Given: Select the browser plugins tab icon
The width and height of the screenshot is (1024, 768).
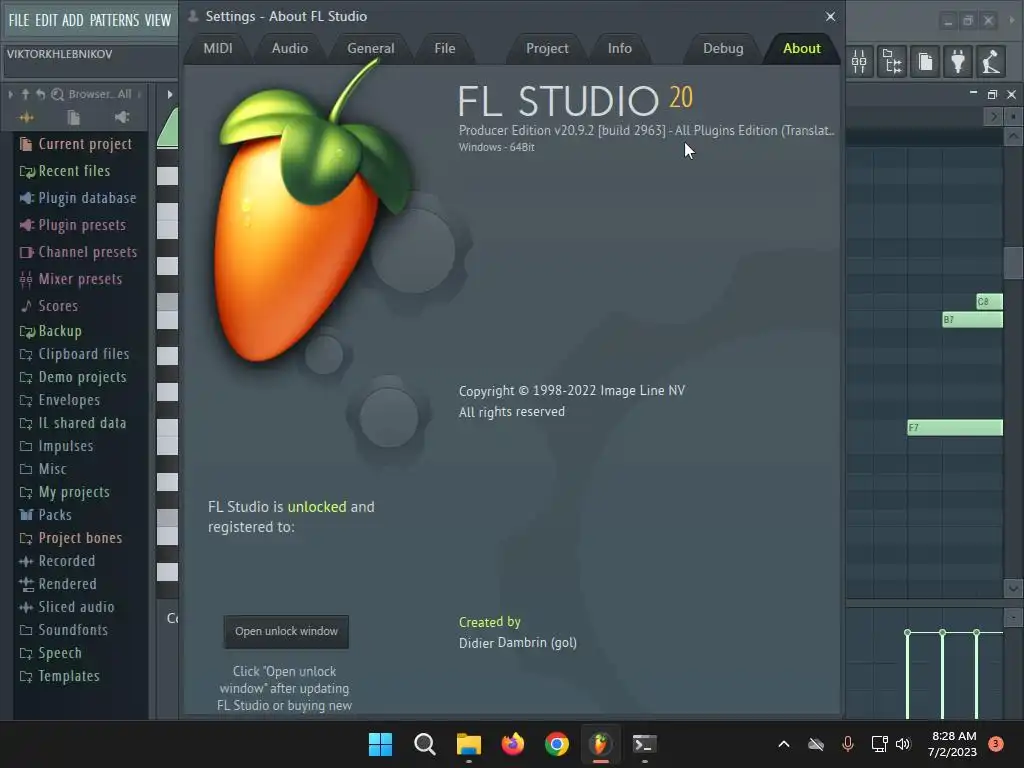Looking at the screenshot, I should 121,118.
